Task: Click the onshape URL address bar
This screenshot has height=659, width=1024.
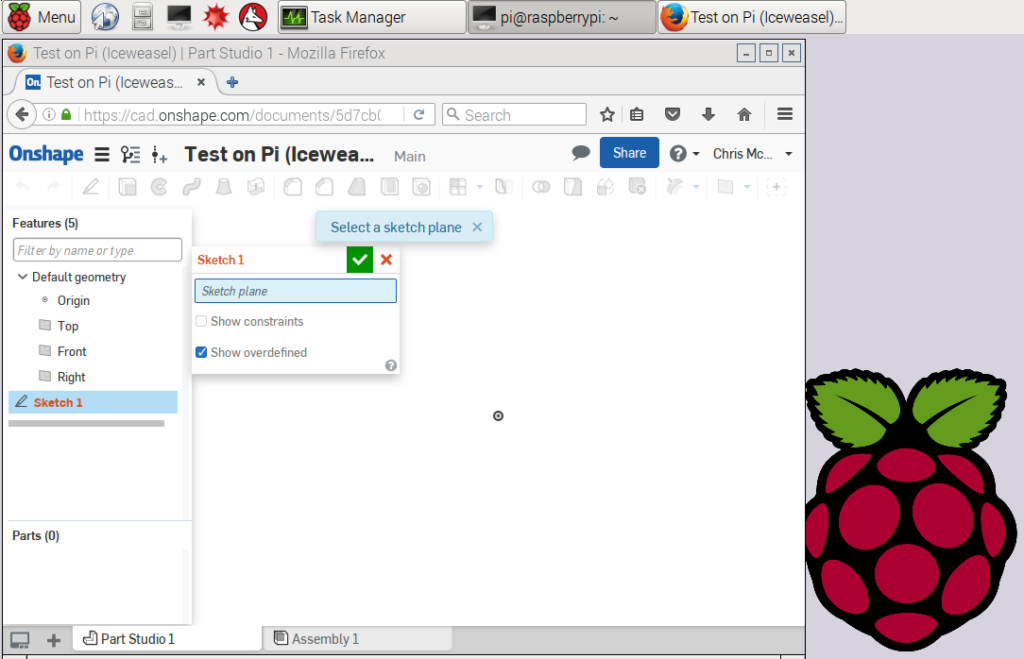Action: pos(232,115)
